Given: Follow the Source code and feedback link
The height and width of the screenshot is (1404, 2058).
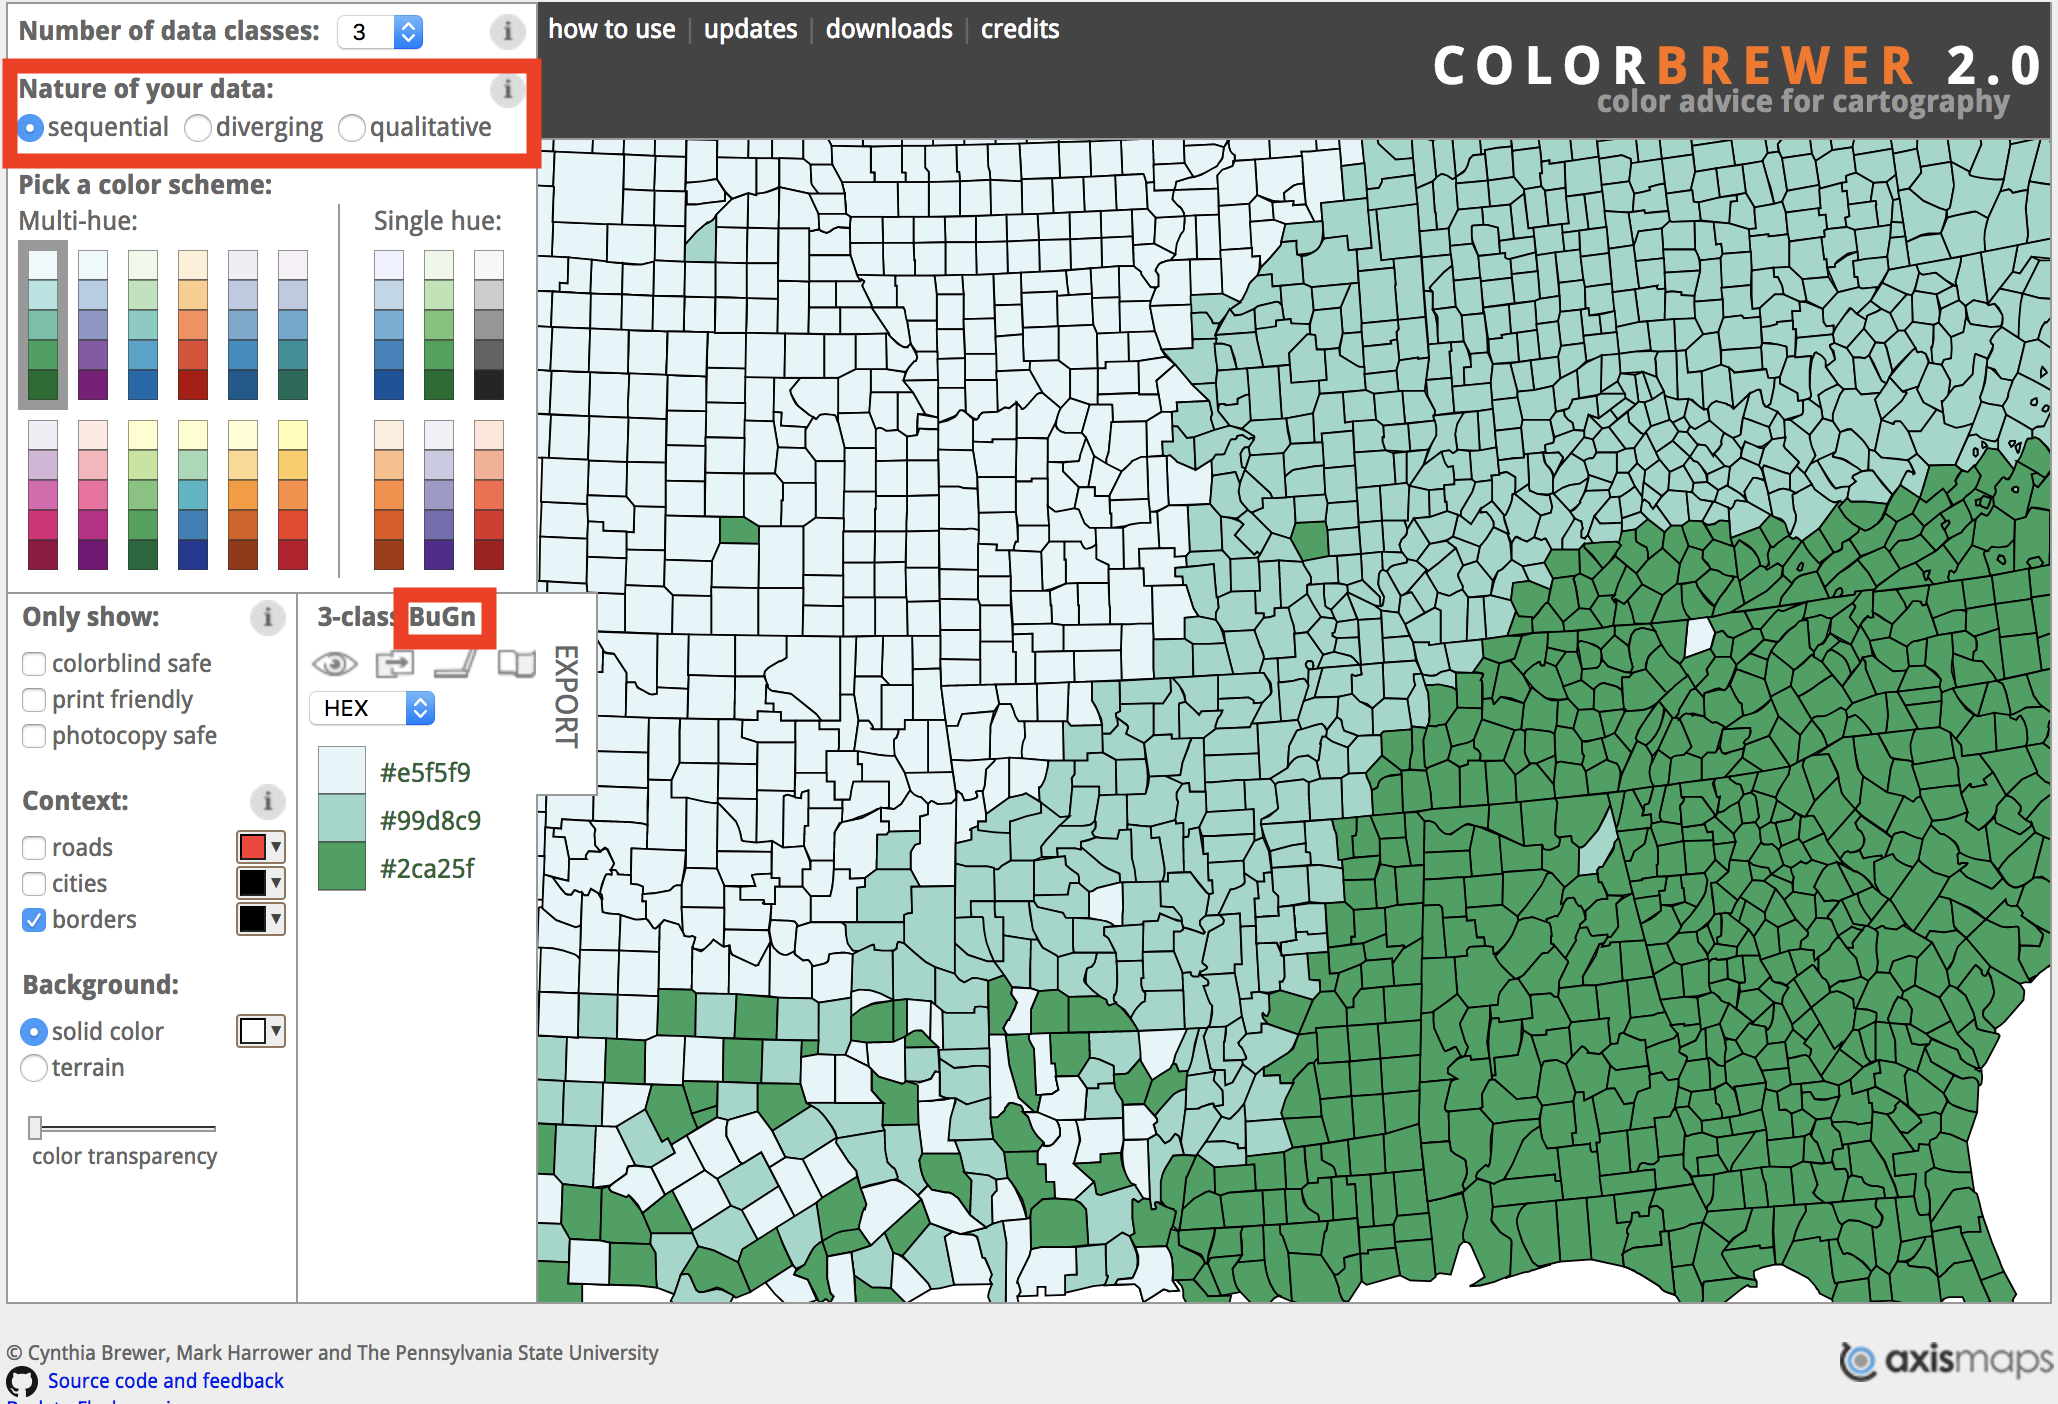Looking at the screenshot, I should 165,1381.
